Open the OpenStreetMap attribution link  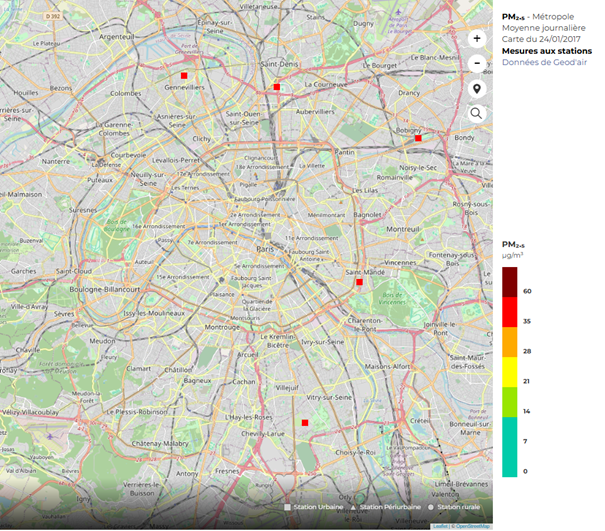click(473, 526)
